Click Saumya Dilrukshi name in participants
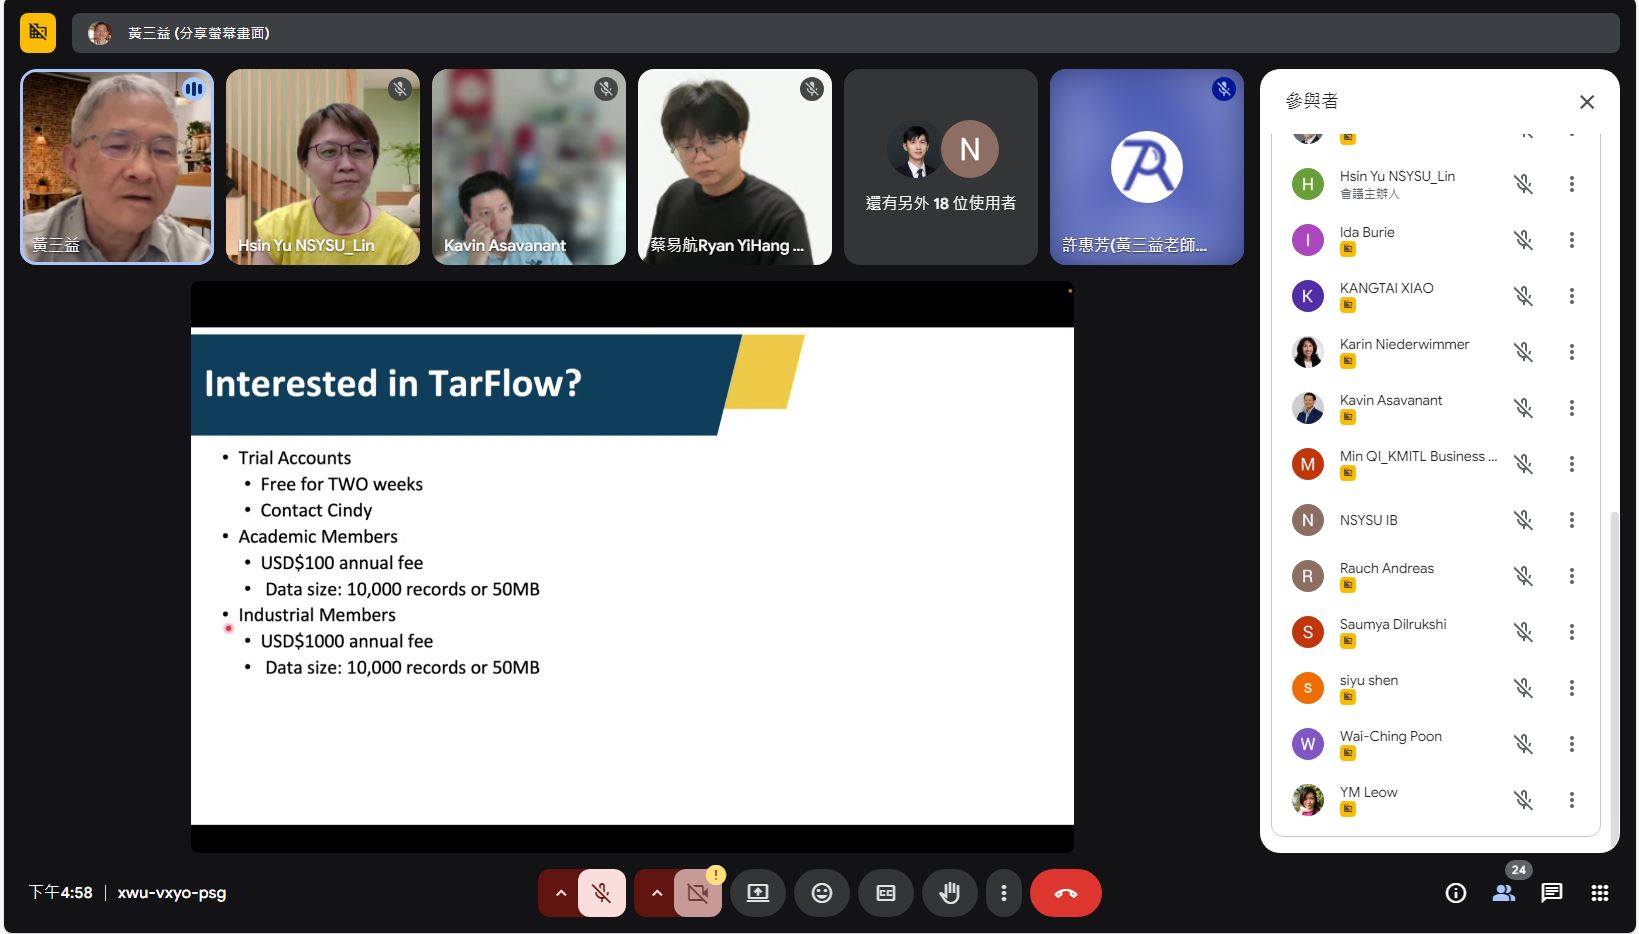 1393,624
